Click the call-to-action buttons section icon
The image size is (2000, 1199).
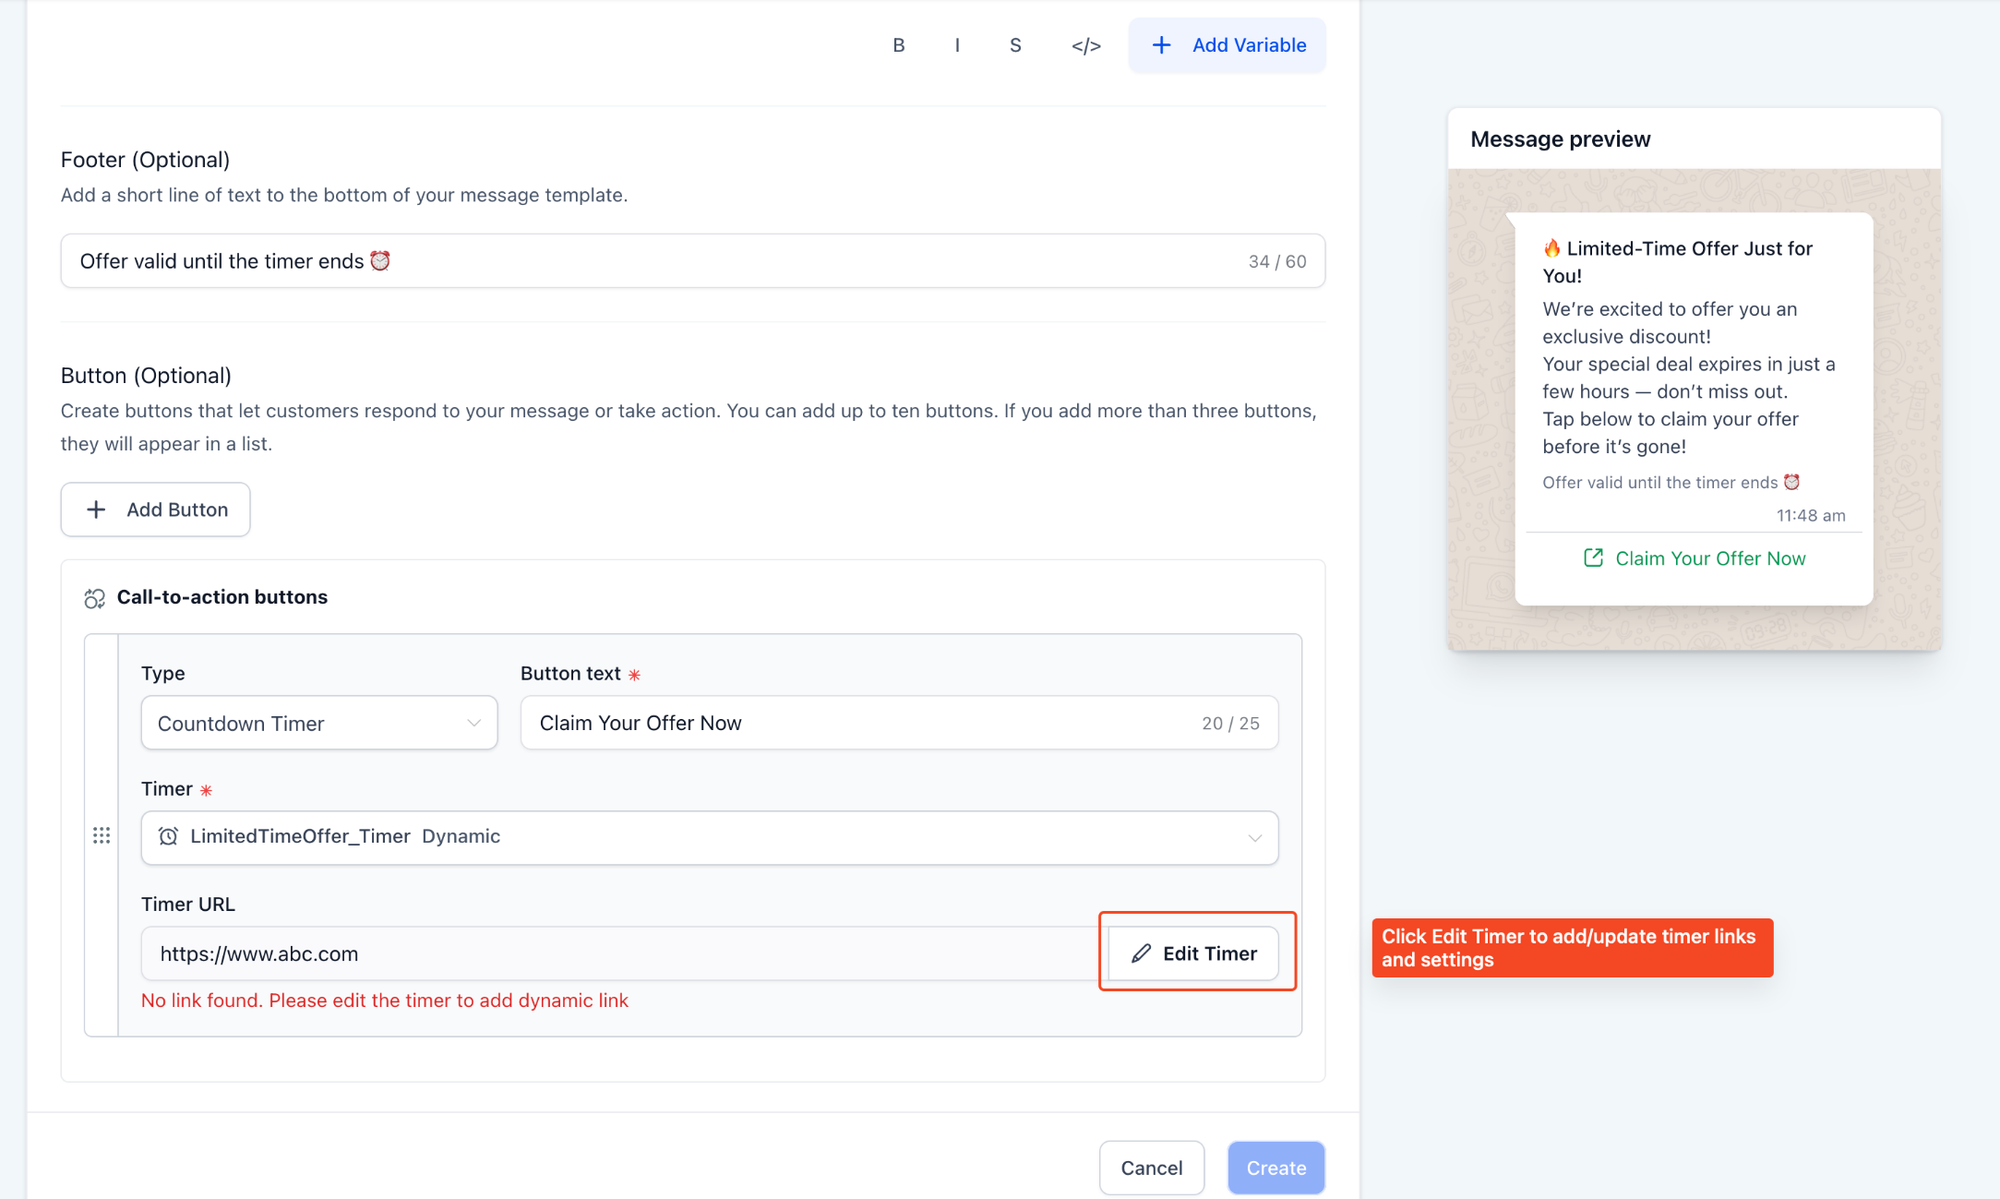(x=95, y=598)
